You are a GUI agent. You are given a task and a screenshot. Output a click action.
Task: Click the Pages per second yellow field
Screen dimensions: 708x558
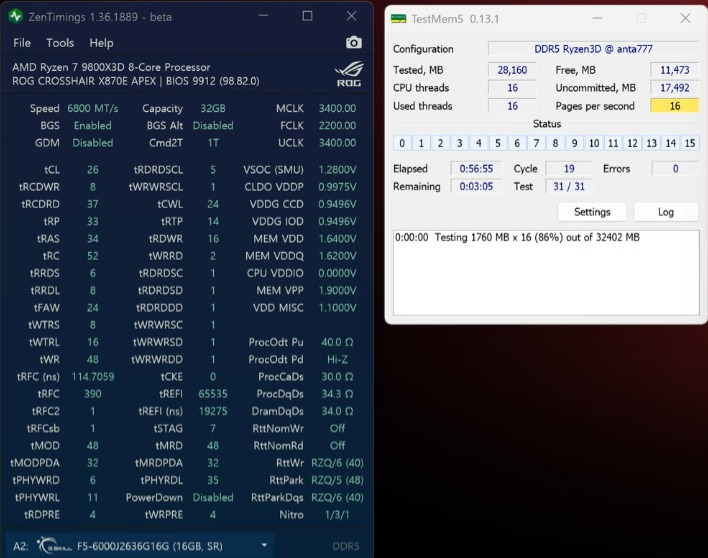tap(675, 106)
